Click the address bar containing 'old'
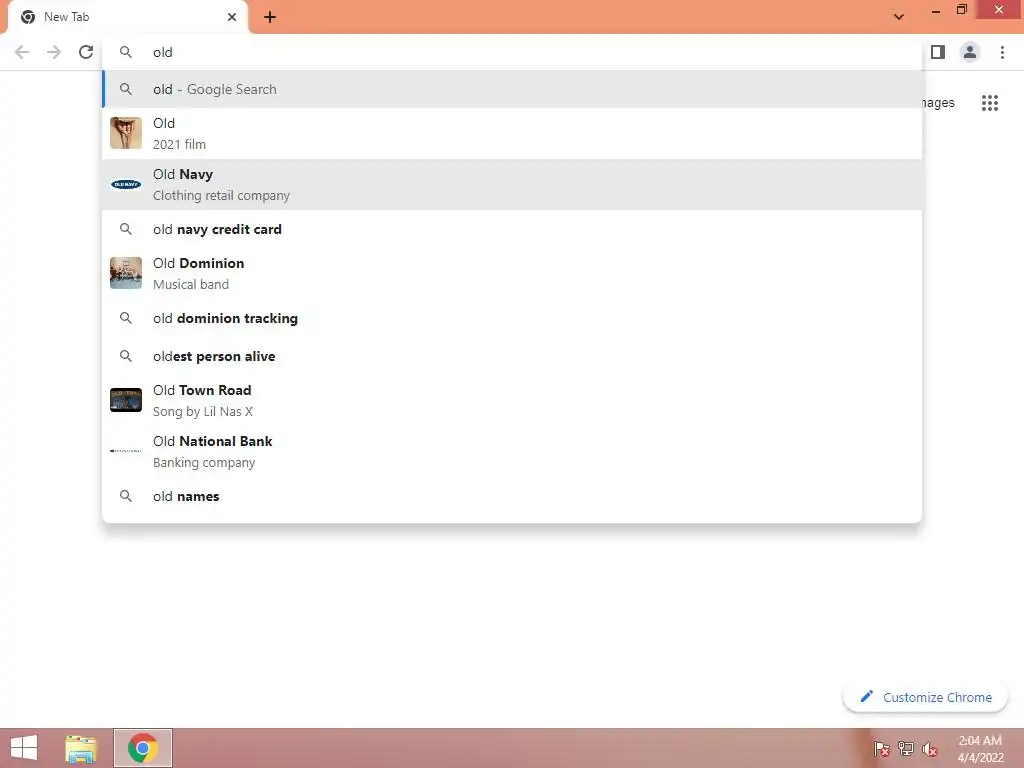 pyautogui.click(x=512, y=52)
